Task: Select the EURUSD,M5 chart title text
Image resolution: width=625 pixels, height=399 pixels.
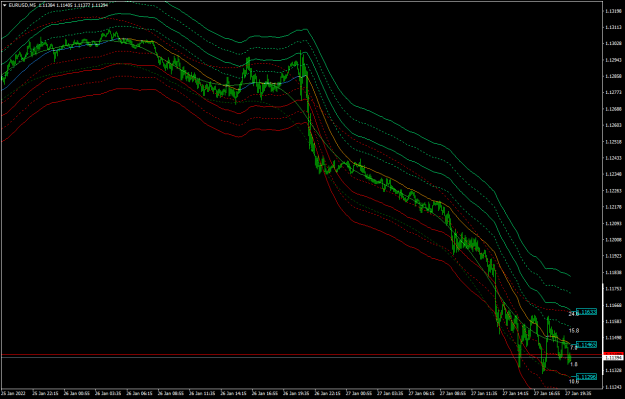Action: tap(22, 5)
